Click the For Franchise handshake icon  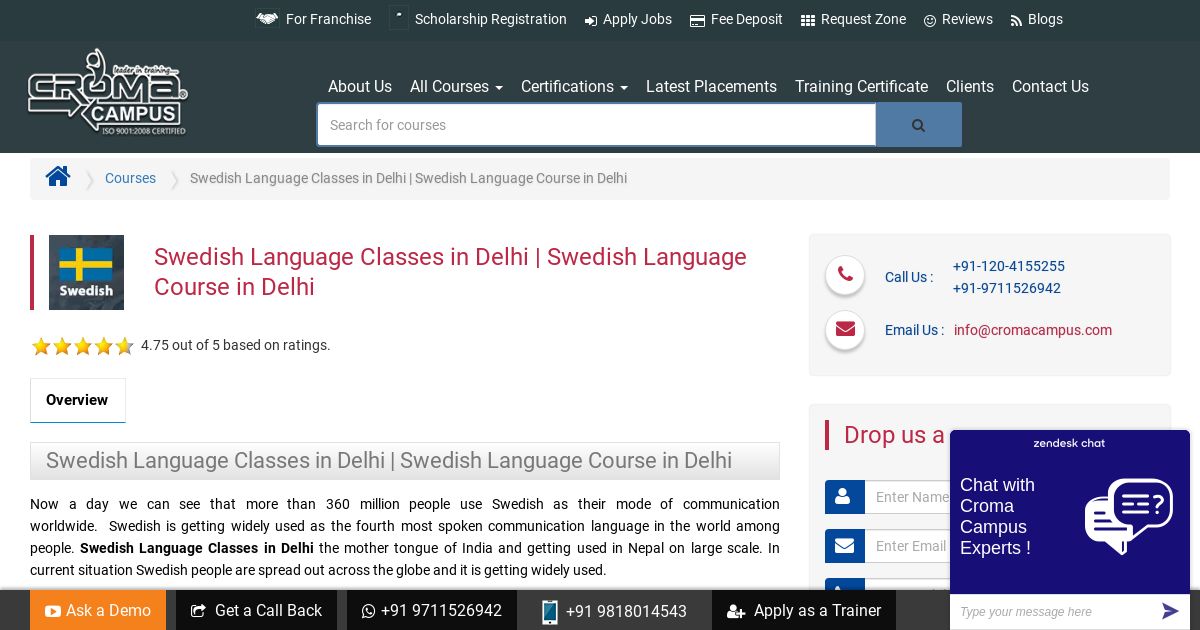267,19
